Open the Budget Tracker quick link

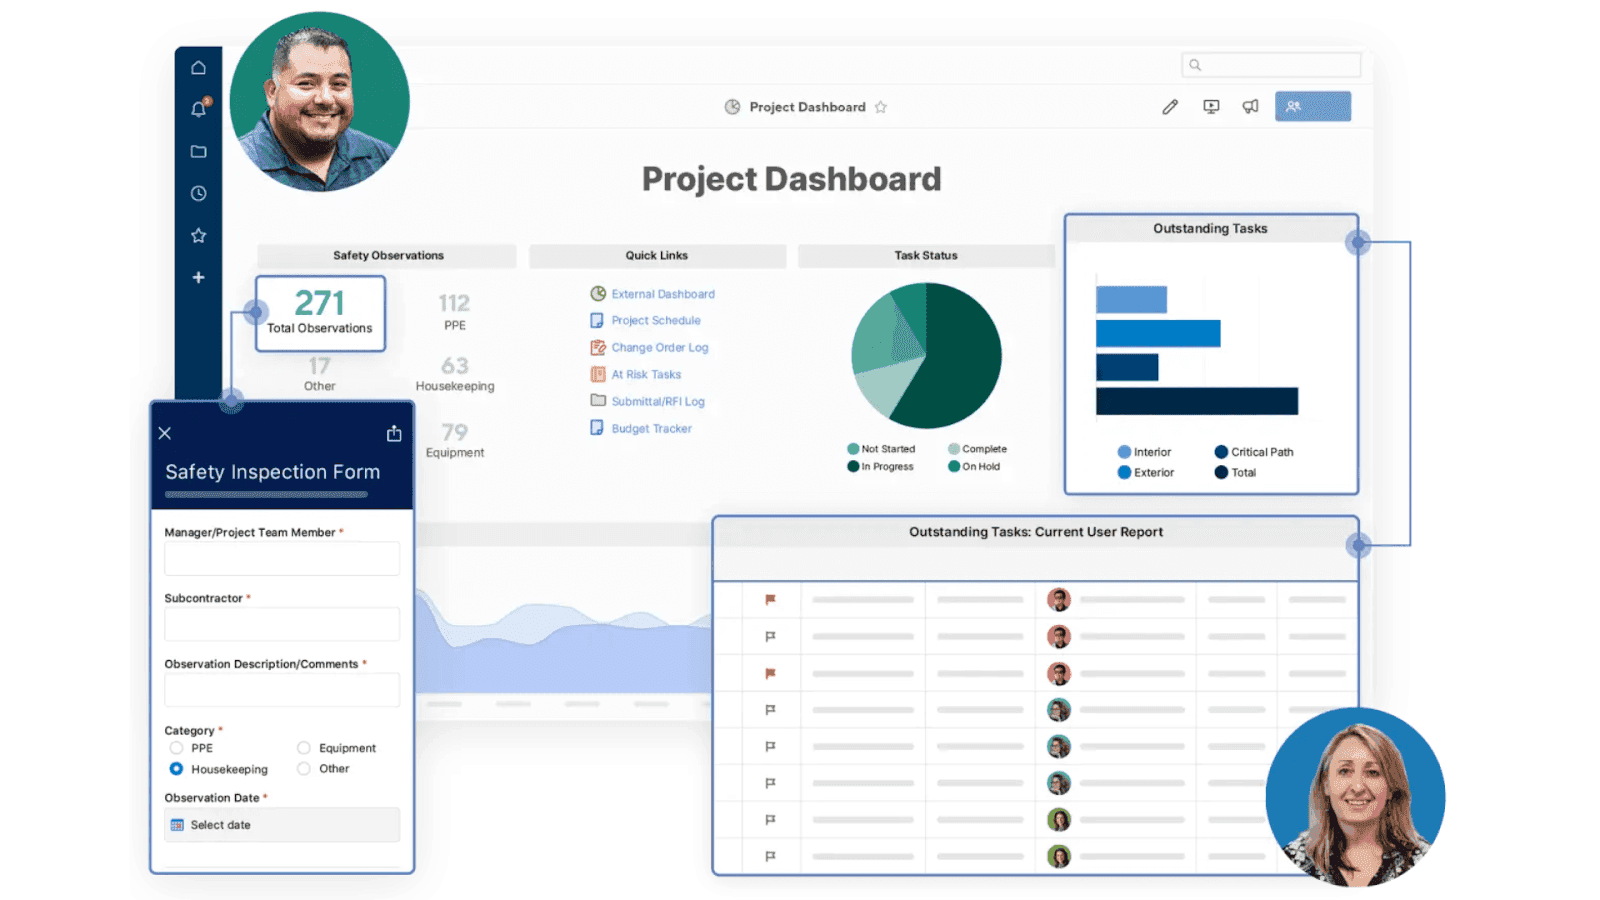click(x=651, y=427)
